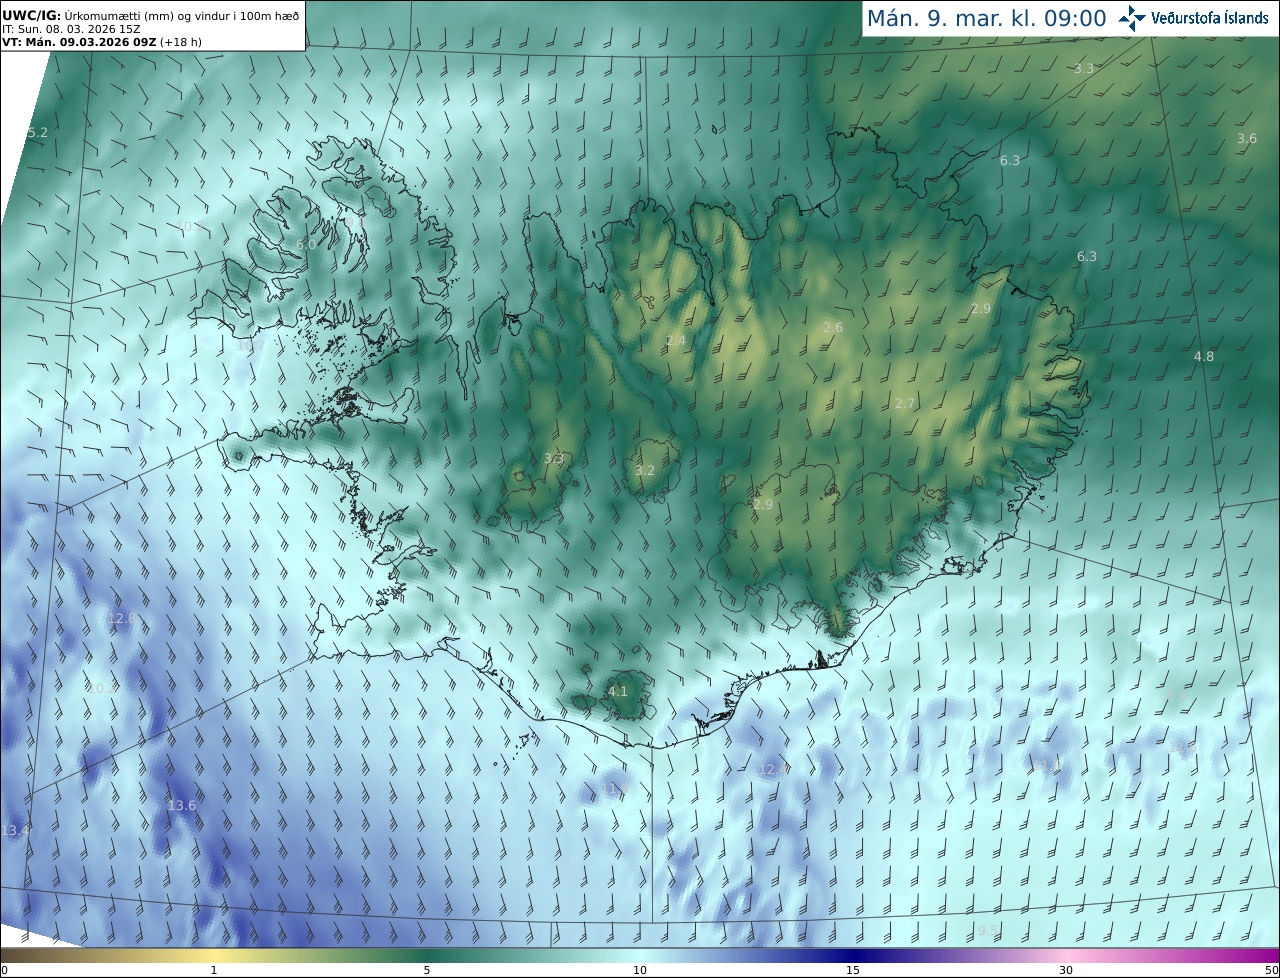The height and width of the screenshot is (978, 1280).
Task: Click the VT: Mán. 09.03.2026 09Z line
Action: (x=101, y=42)
